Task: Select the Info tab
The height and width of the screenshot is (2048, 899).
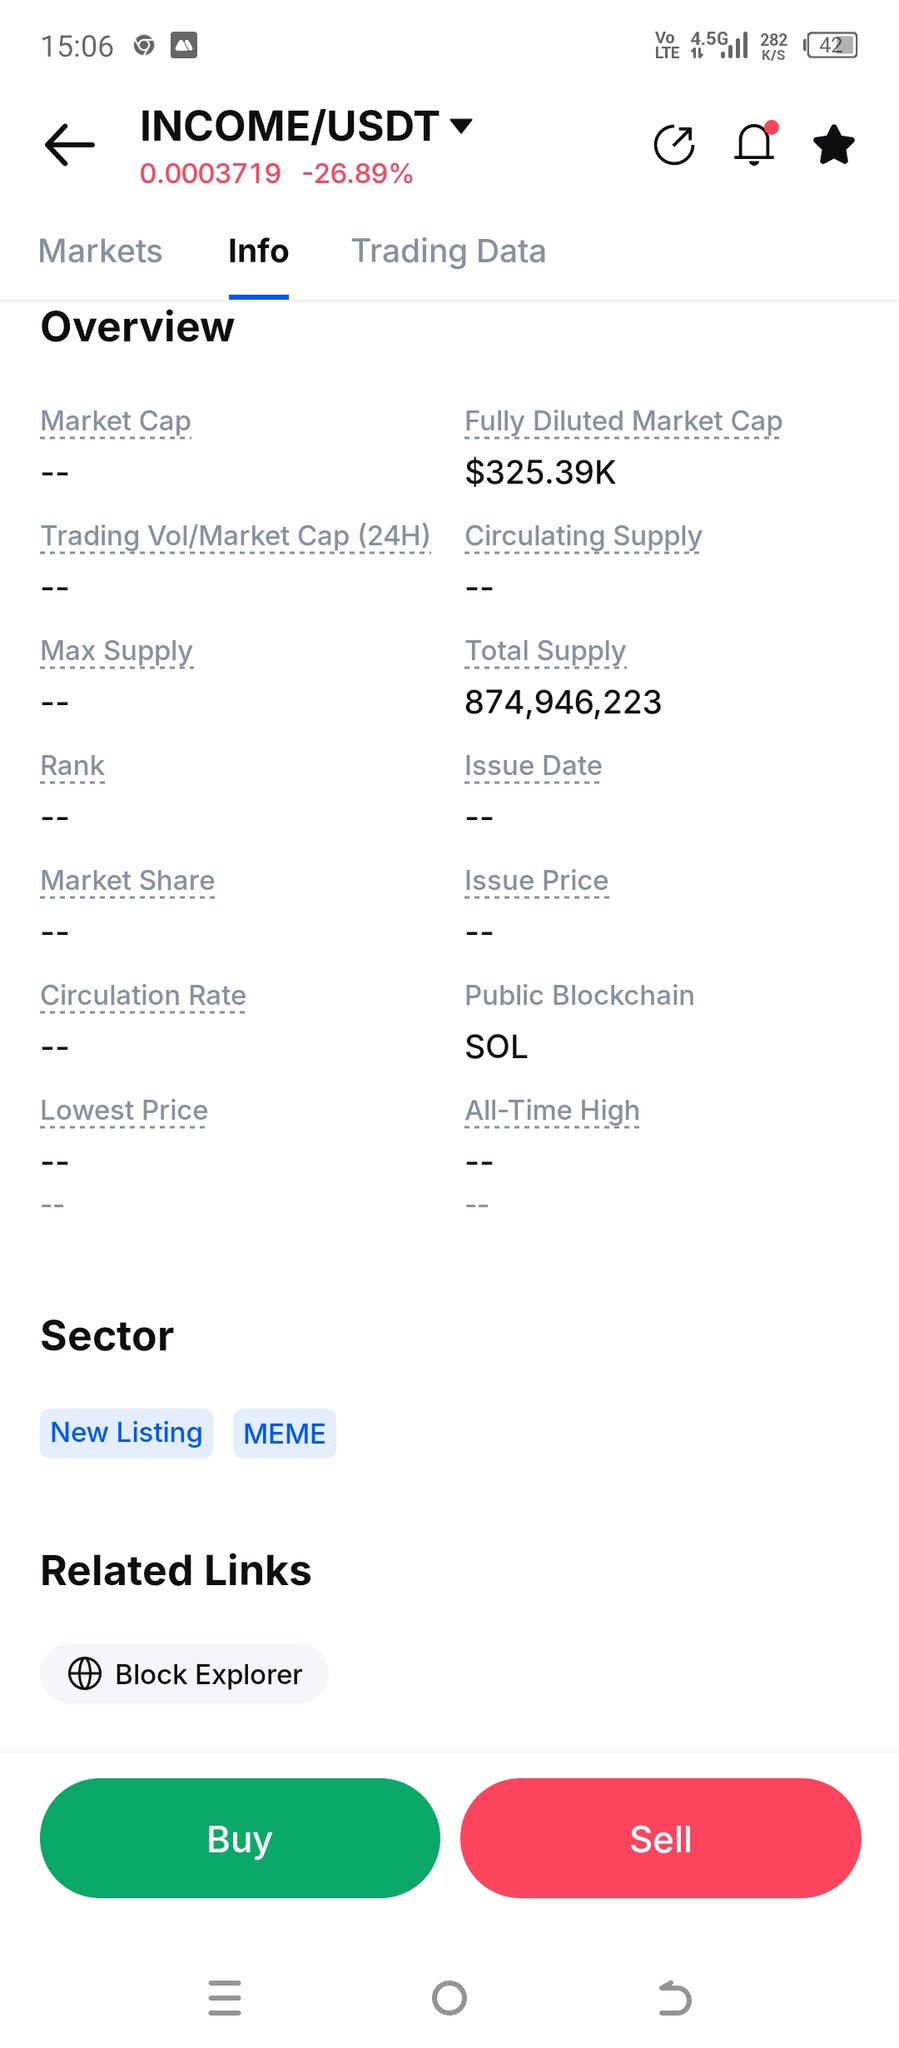Action: pyautogui.click(x=258, y=251)
